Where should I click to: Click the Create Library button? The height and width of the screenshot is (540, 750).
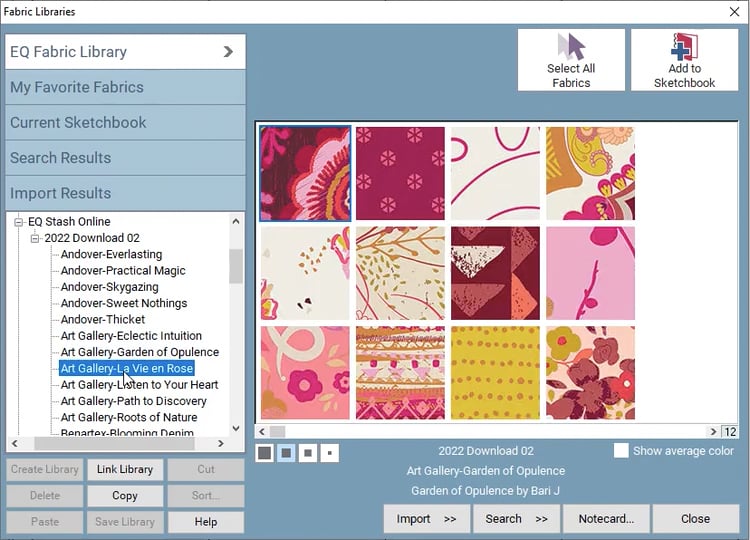click(44, 470)
